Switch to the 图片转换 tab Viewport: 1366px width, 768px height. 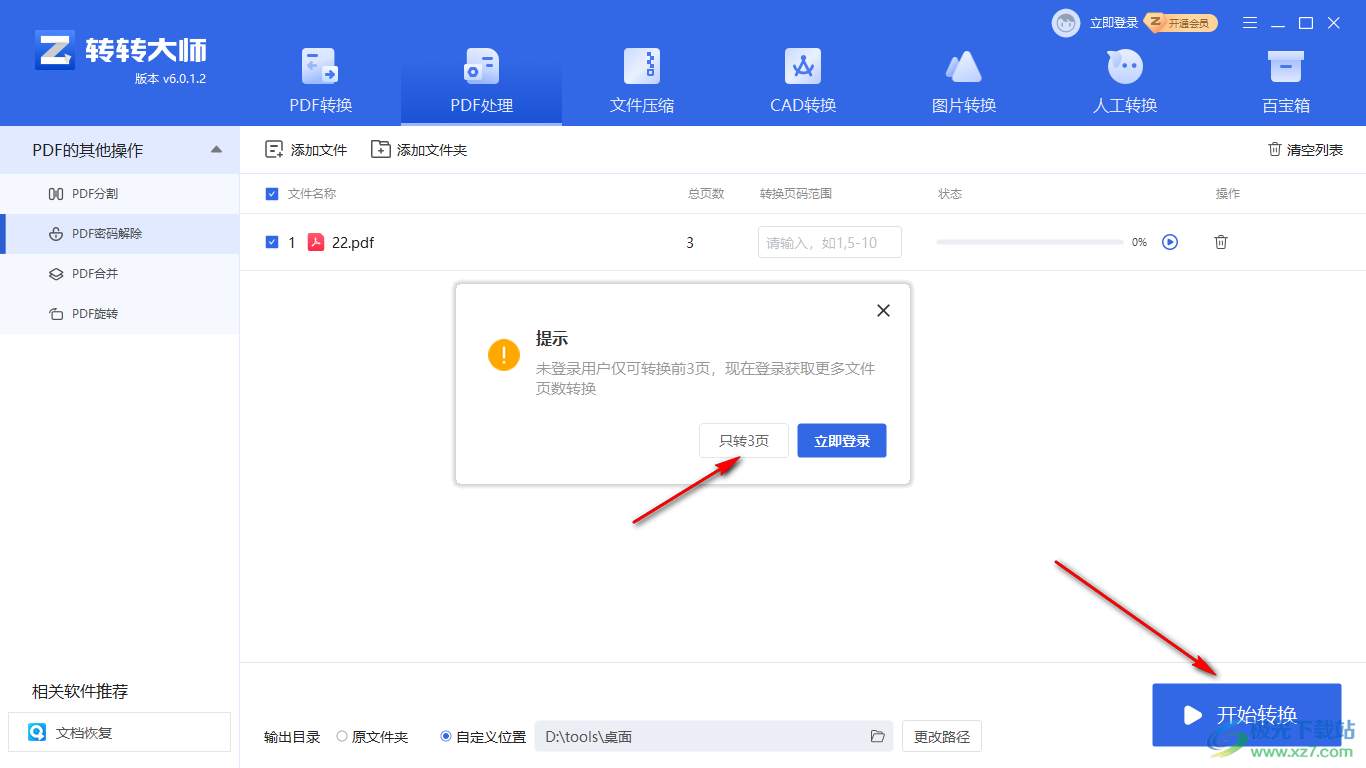pyautogui.click(x=964, y=82)
